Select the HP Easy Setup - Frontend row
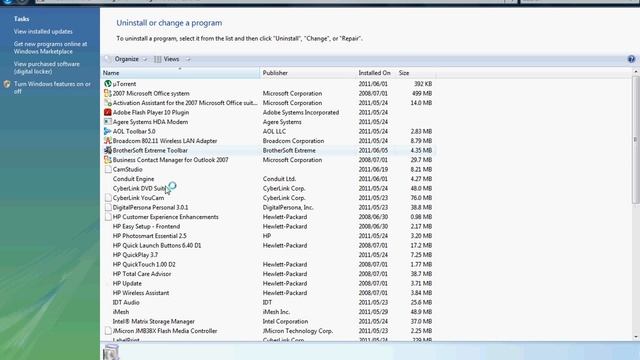This screenshot has width=640, height=360. (269, 227)
